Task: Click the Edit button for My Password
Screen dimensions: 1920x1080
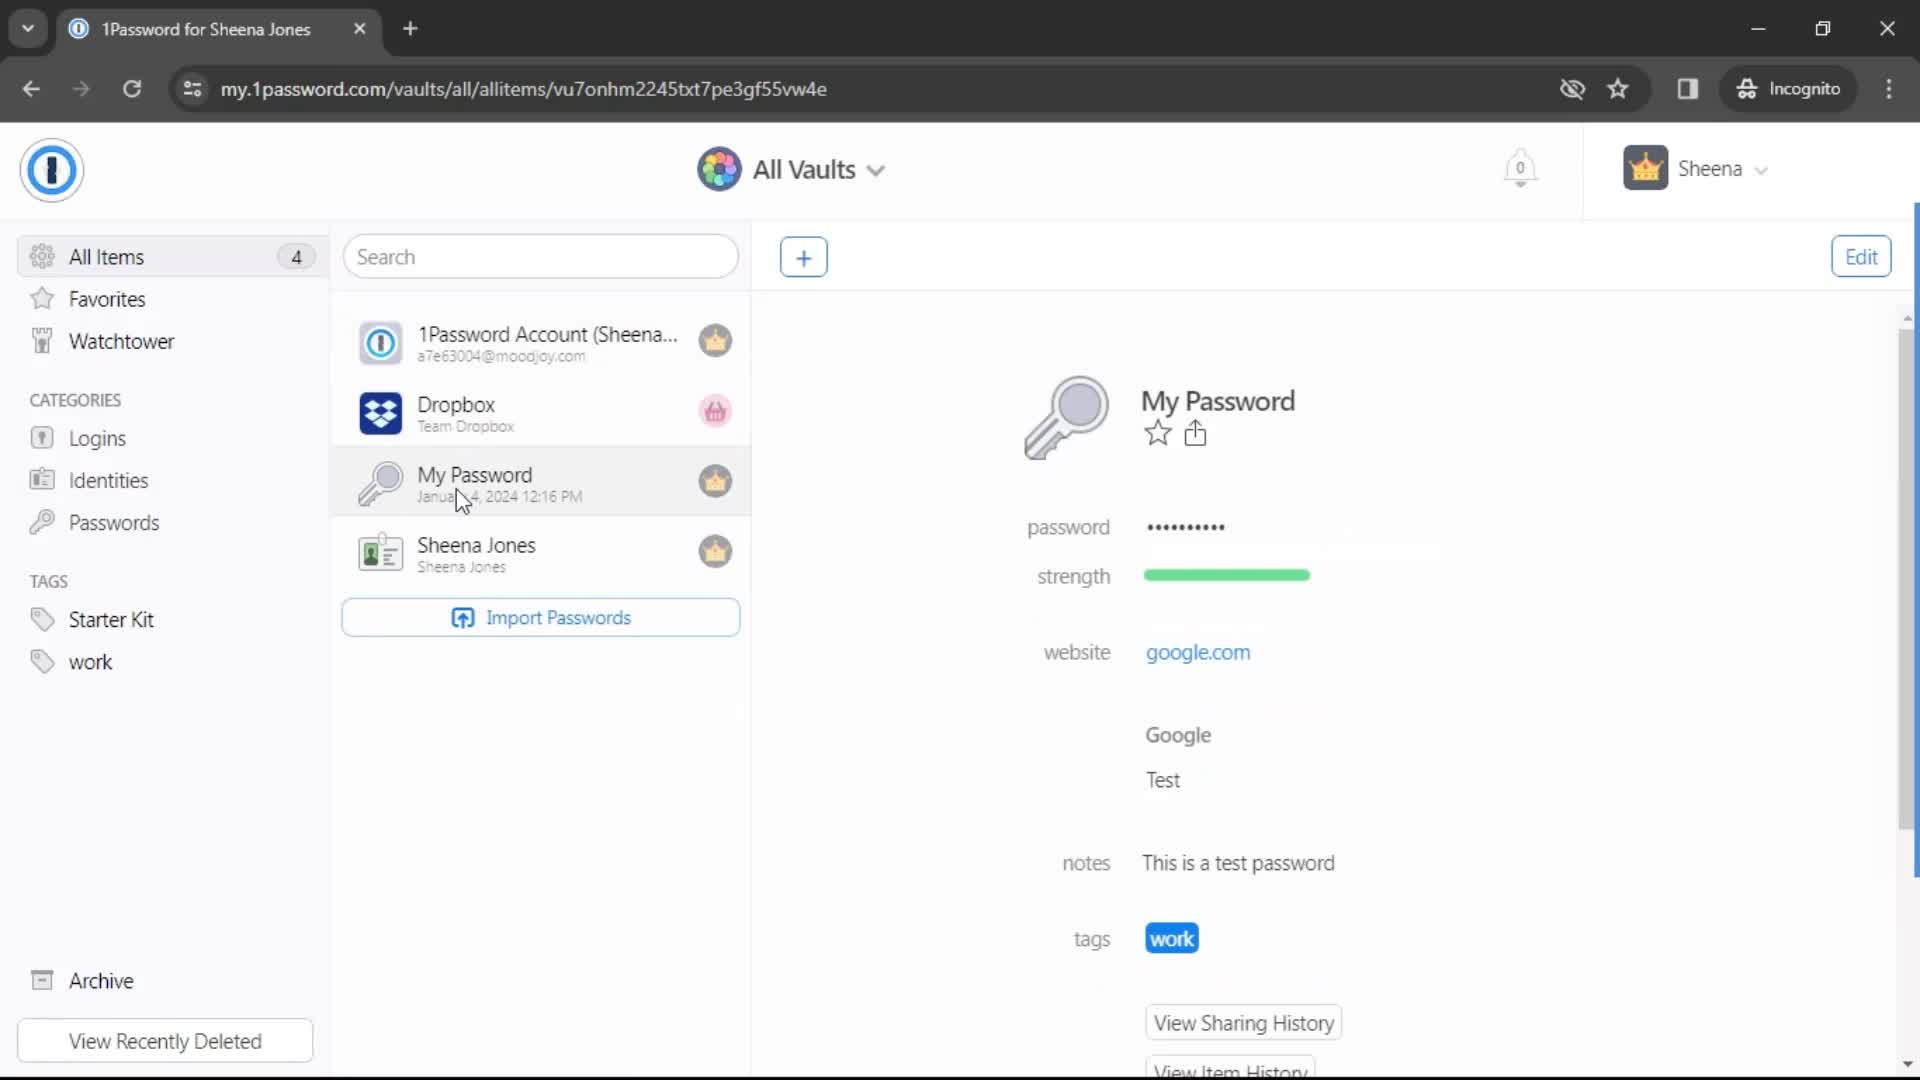Action: point(1862,256)
